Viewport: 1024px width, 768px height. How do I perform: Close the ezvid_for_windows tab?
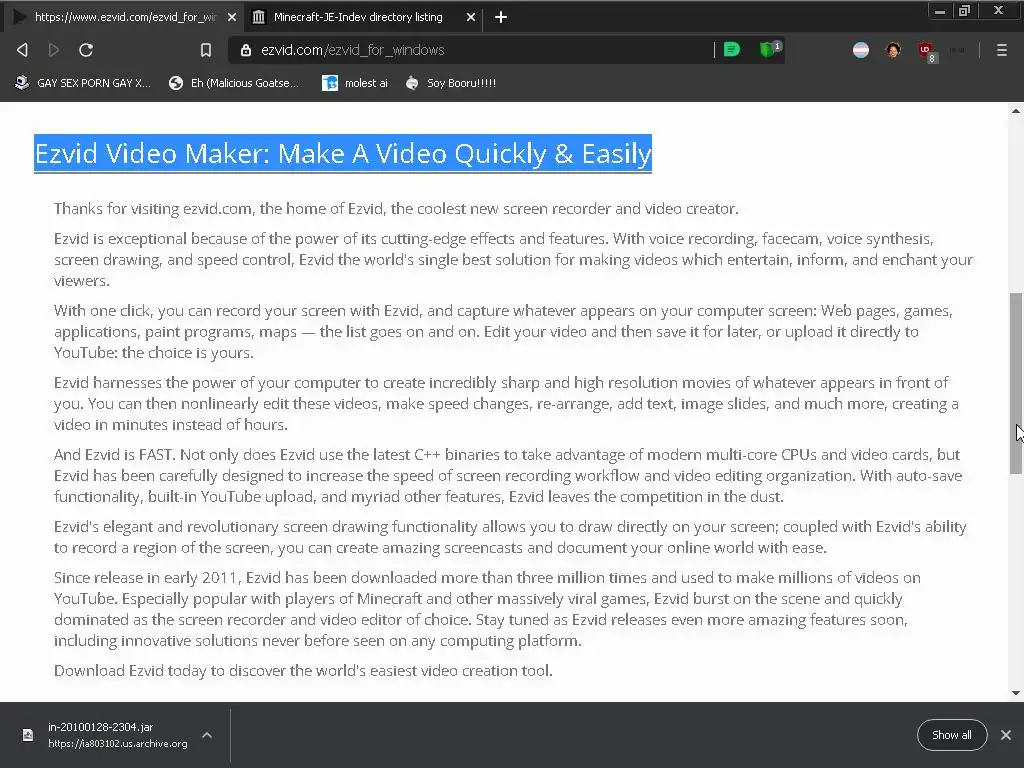point(232,18)
